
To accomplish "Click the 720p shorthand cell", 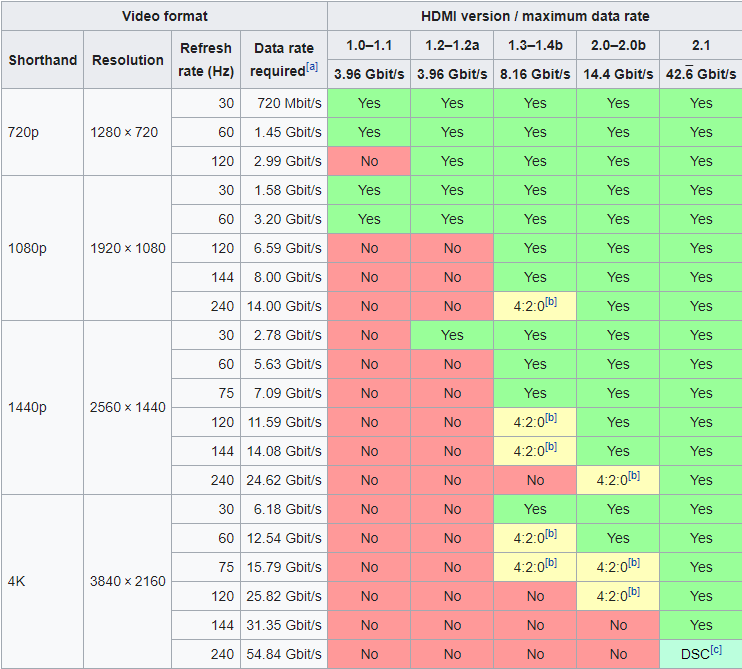I will tap(43, 132).
